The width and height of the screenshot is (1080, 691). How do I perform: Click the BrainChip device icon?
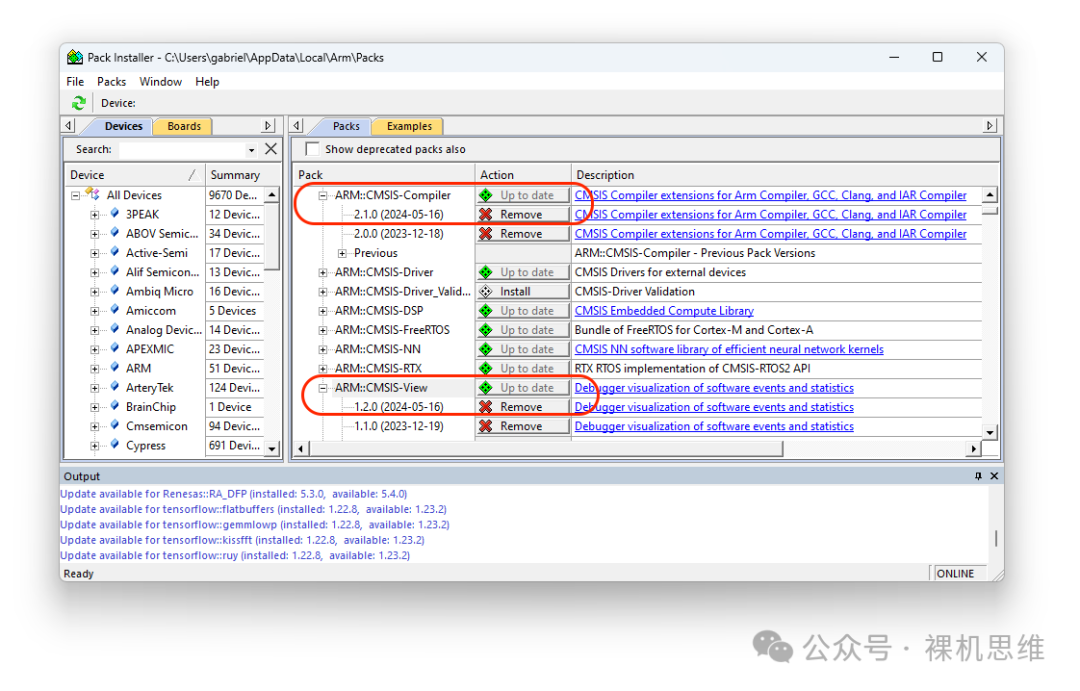pos(115,407)
